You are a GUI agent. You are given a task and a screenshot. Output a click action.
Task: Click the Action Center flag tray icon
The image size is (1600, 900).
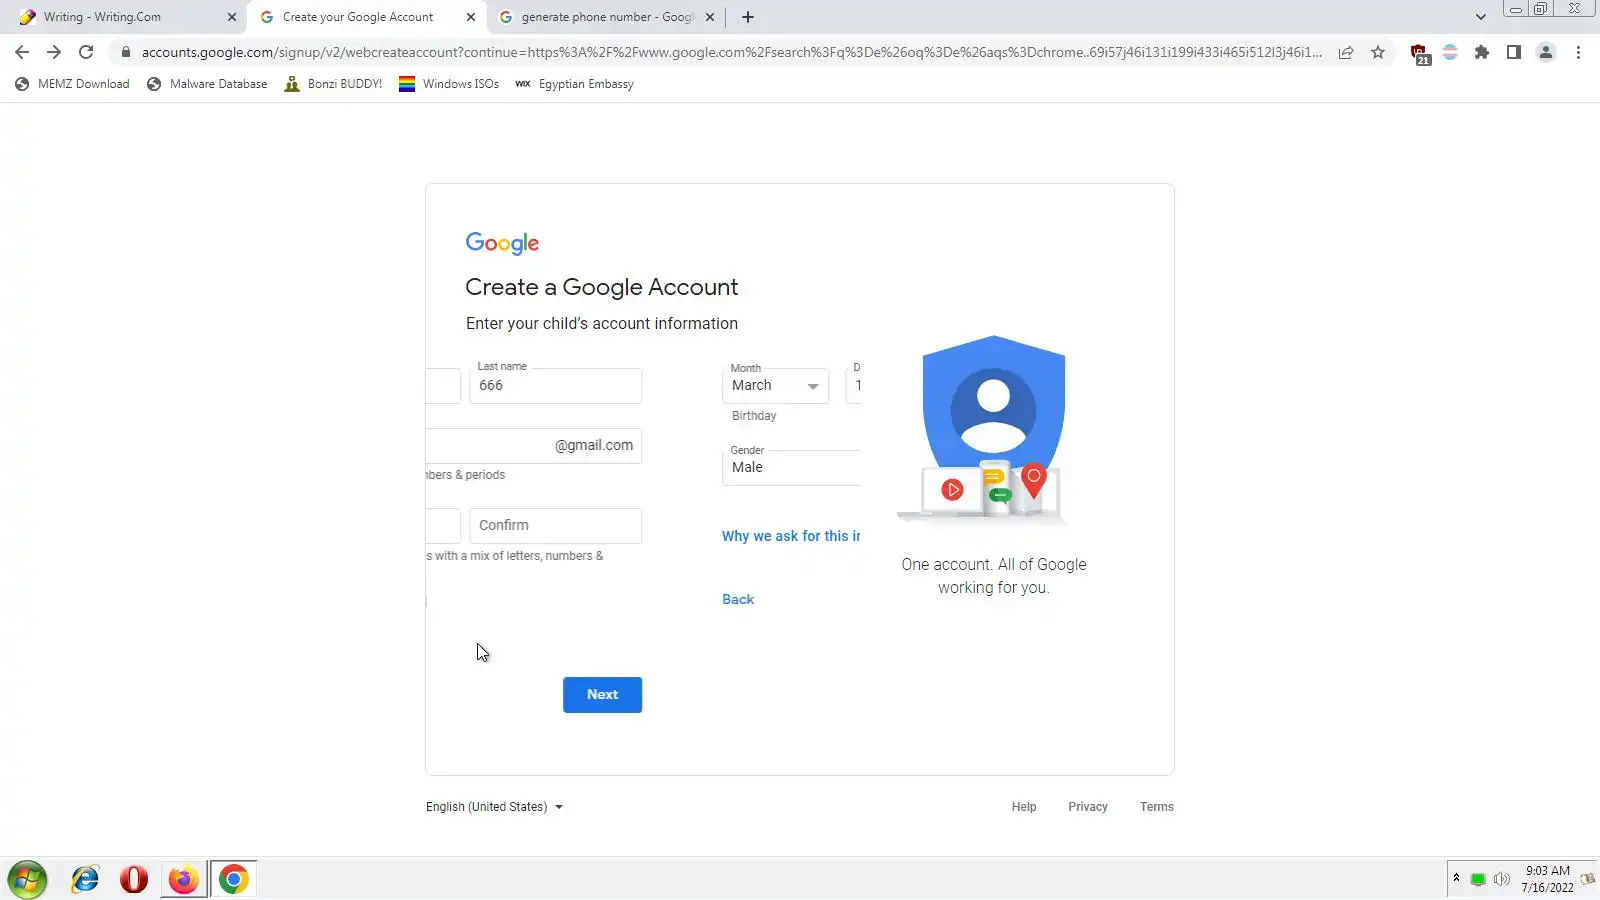[x=1588, y=880]
